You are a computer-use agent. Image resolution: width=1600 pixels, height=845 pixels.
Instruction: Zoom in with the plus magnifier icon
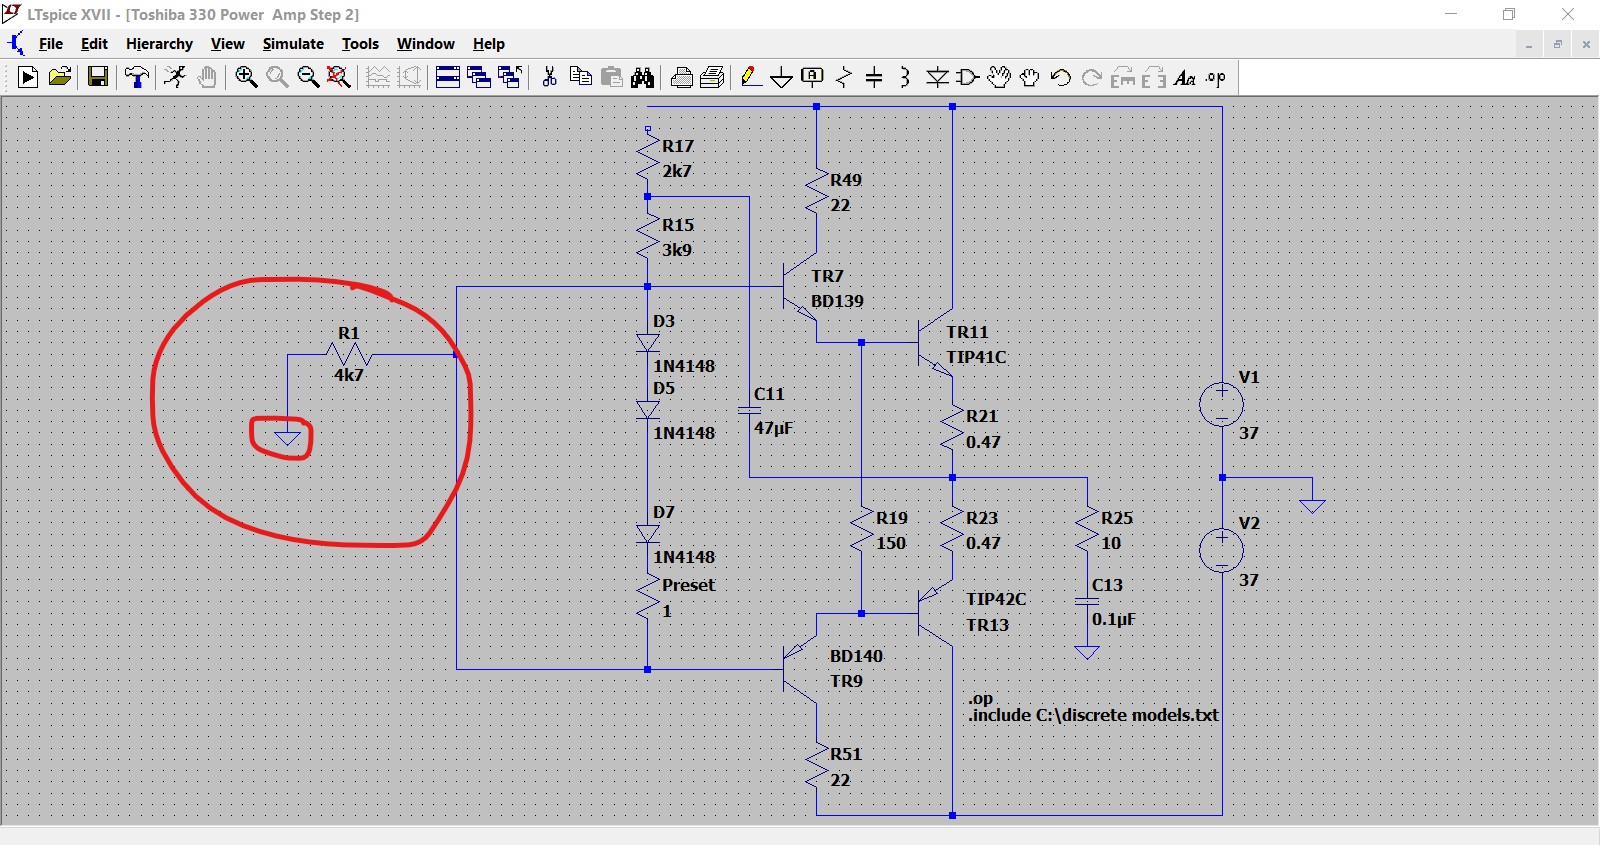tap(246, 77)
